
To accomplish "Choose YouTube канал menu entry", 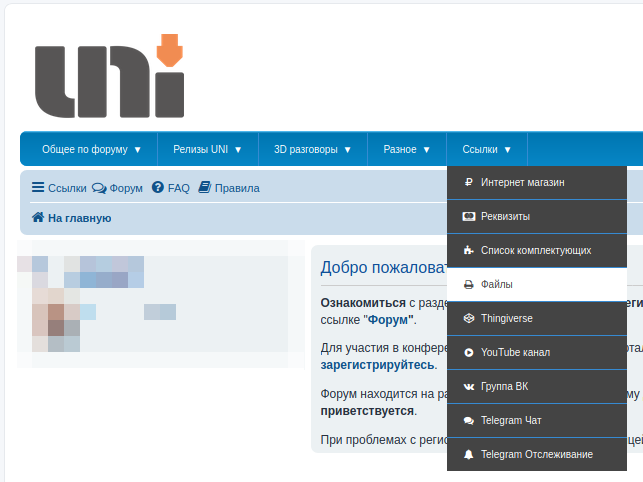I will (537, 353).
